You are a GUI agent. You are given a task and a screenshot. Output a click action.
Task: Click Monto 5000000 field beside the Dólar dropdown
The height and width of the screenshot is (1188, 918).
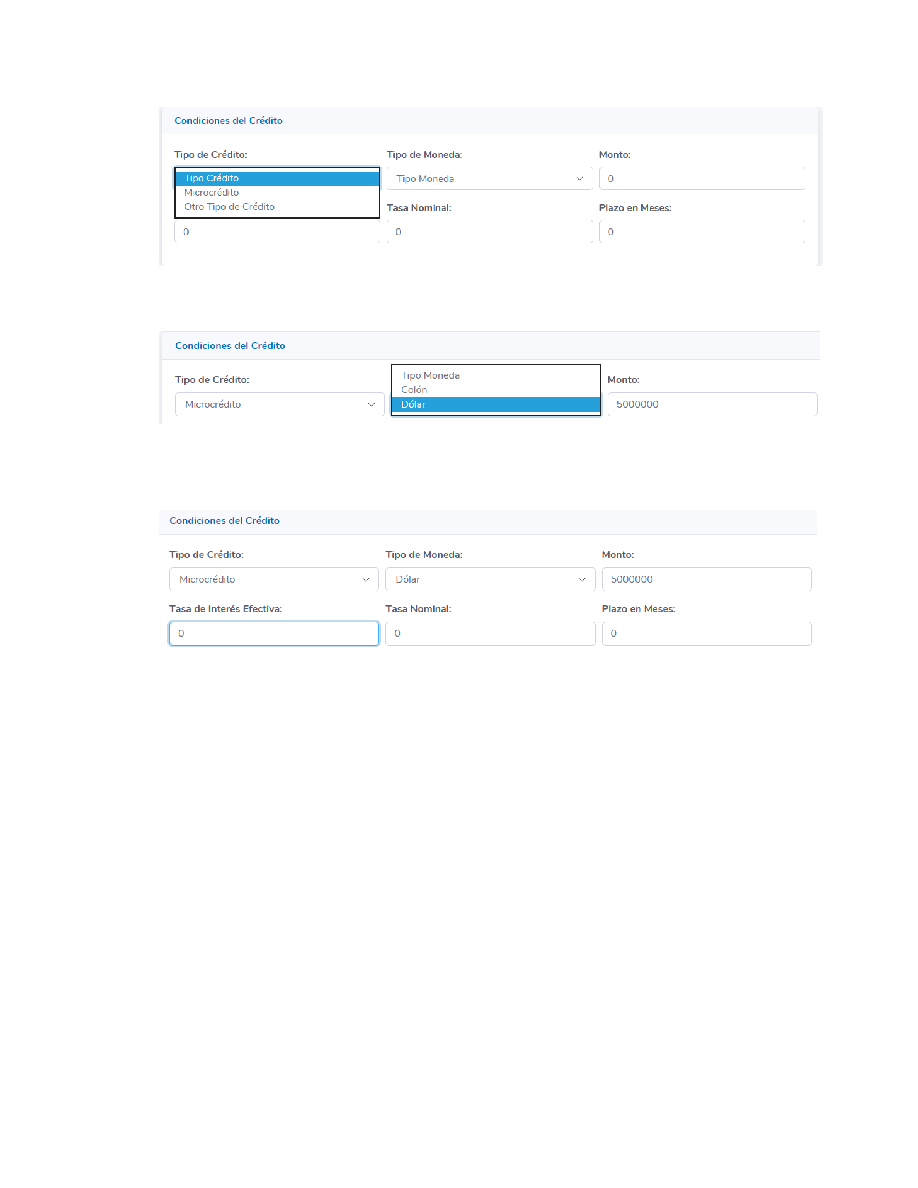(x=707, y=580)
